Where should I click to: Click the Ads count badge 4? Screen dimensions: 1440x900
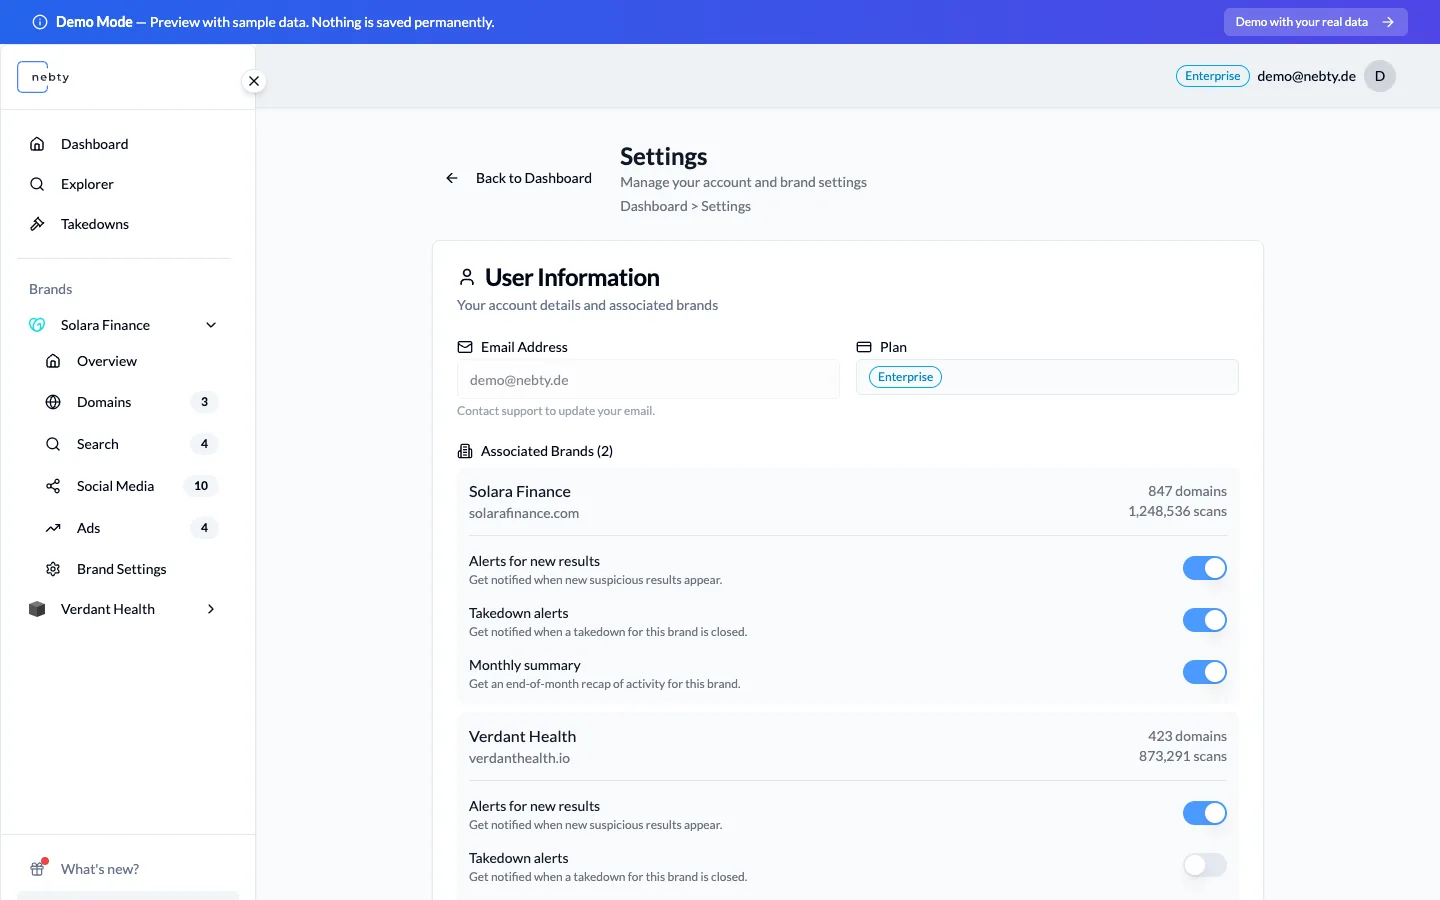click(x=204, y=528)
